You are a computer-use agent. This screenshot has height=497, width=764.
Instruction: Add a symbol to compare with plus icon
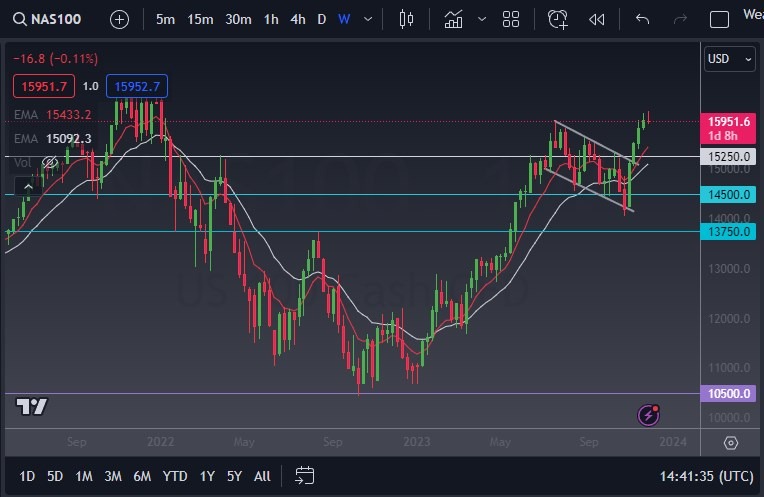(119, 19)
